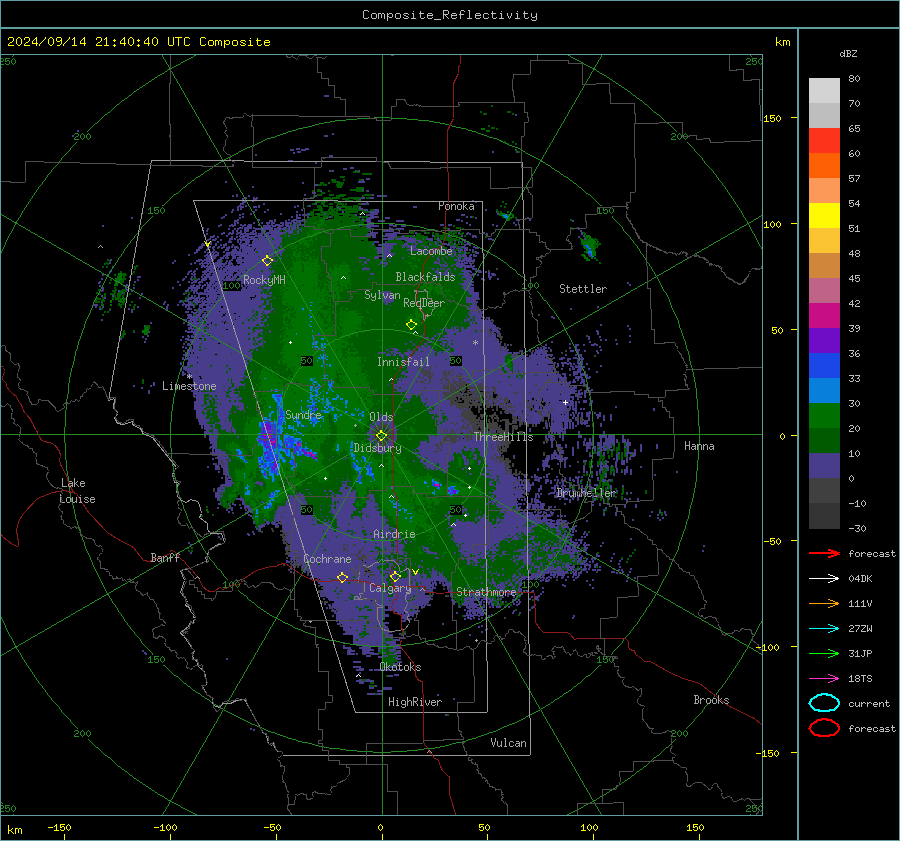This screenshot has height=841, width=900.
Task: Click the Hanna city label
Action: tap(699, 446)
